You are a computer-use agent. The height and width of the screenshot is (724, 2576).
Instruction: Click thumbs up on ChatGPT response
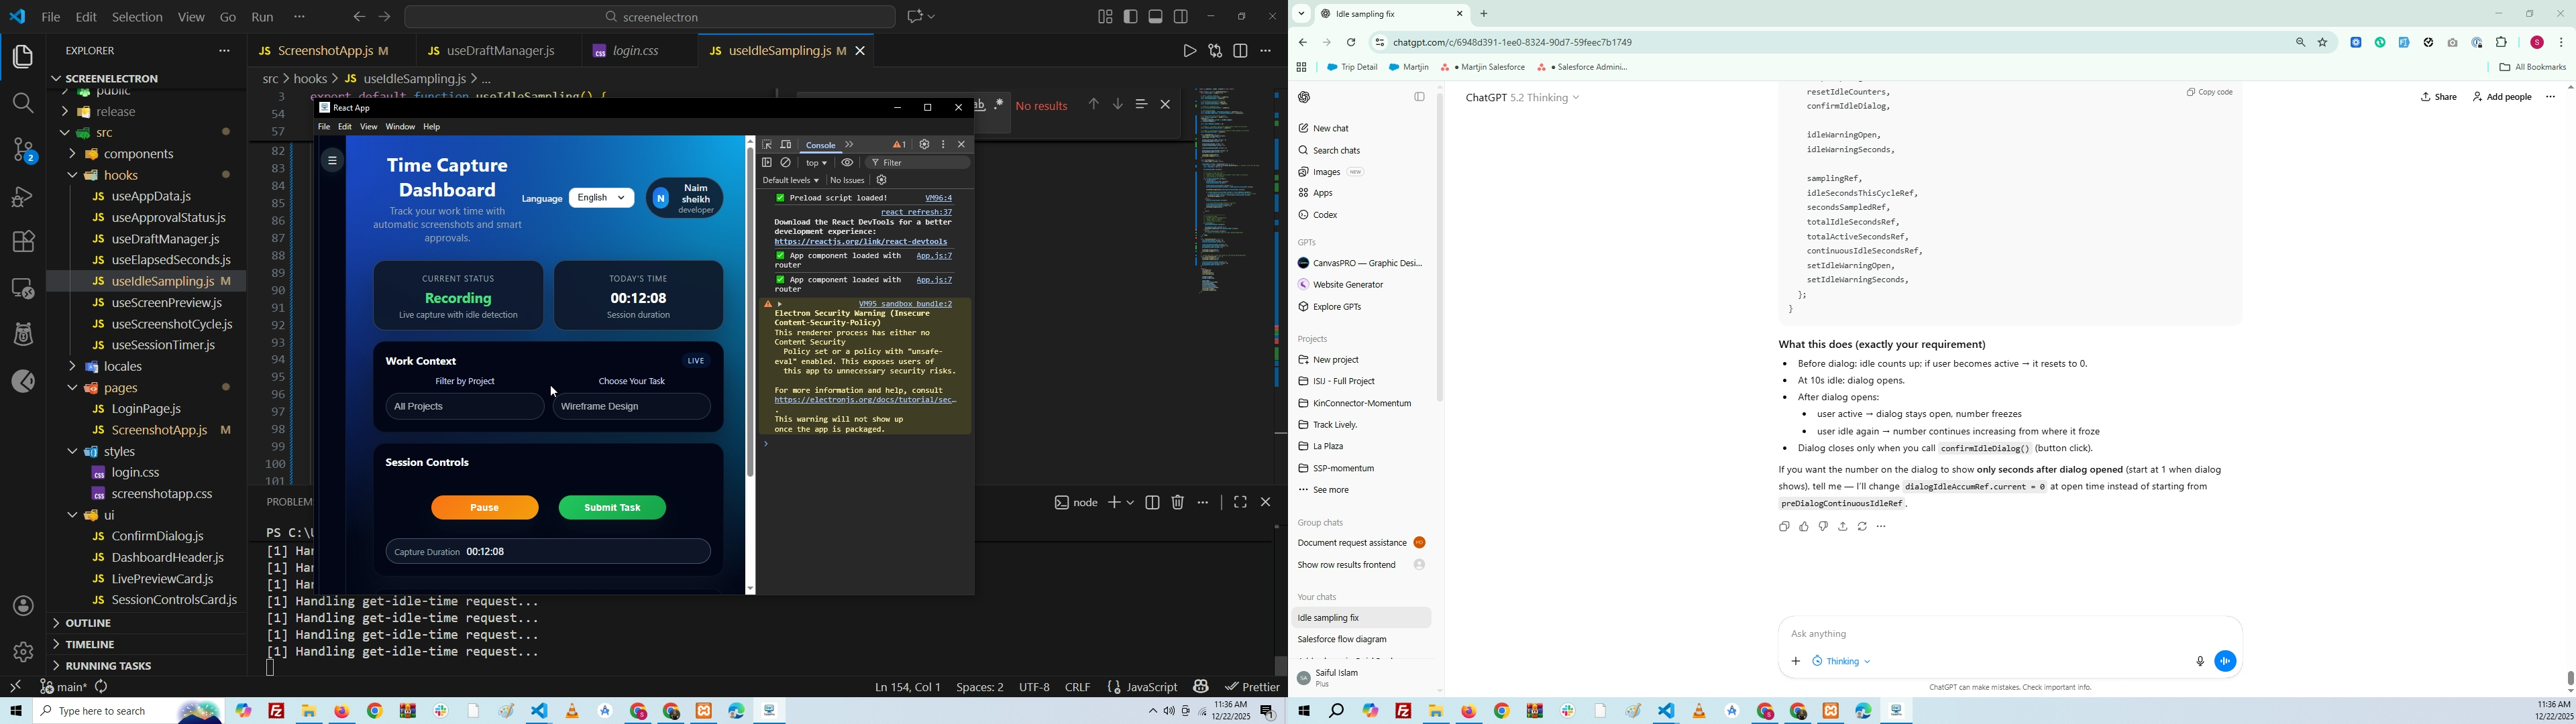1804,527
